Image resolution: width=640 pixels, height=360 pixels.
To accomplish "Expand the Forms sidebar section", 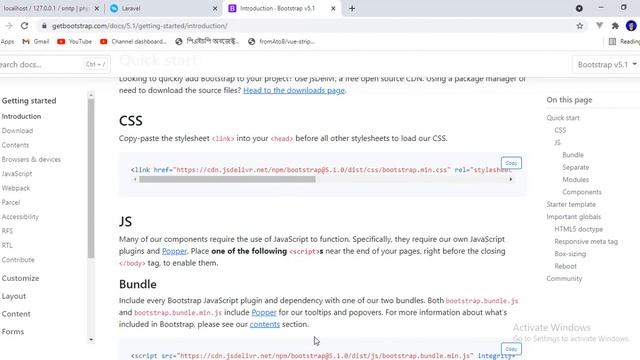I will (x=13, y=331).
